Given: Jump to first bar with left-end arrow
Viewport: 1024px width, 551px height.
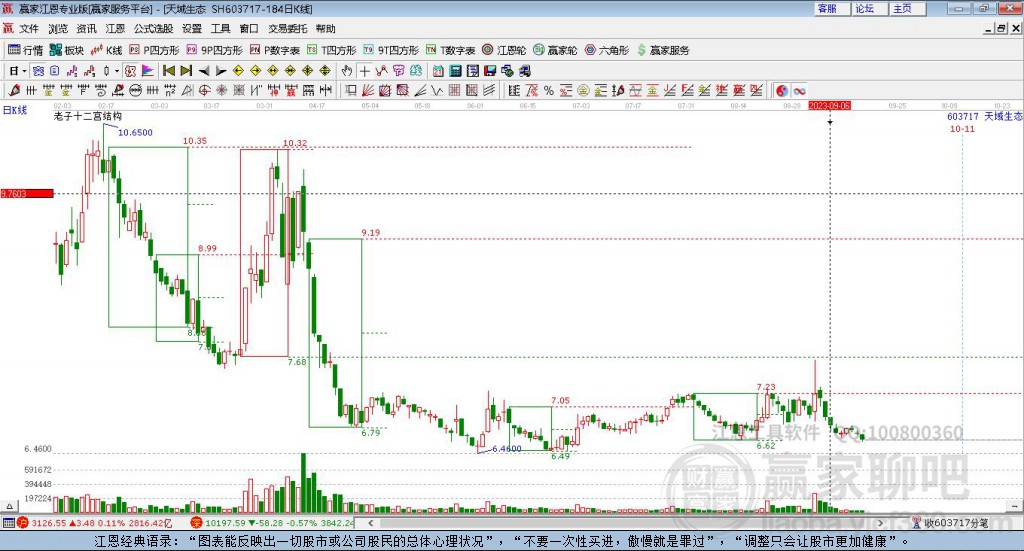Looking at the screenshot, I should pos(169,71).
